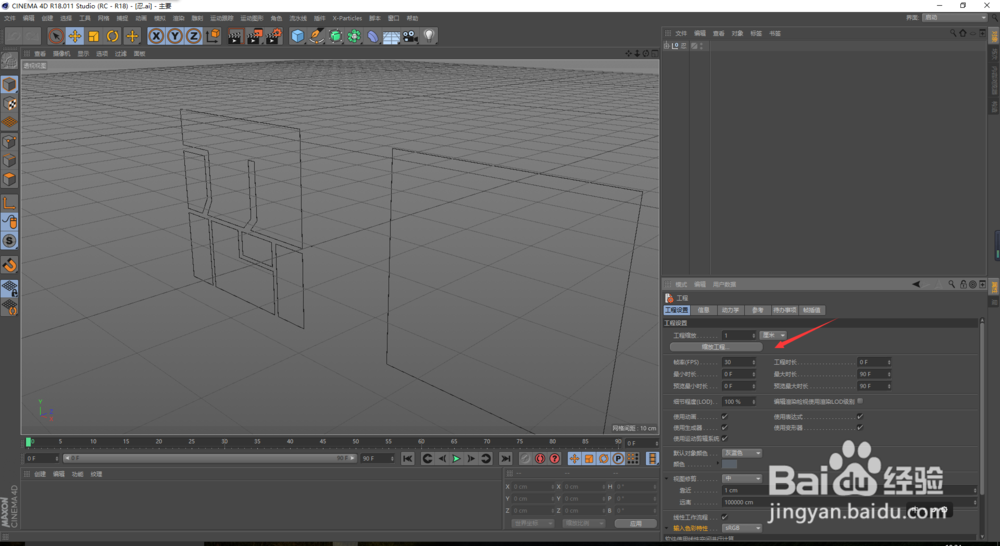Viewport: 1000px width, 546px height.
Task: Click the 细节程度(LOD) input field
Action: pyautogui.click(x=739, y=402)
